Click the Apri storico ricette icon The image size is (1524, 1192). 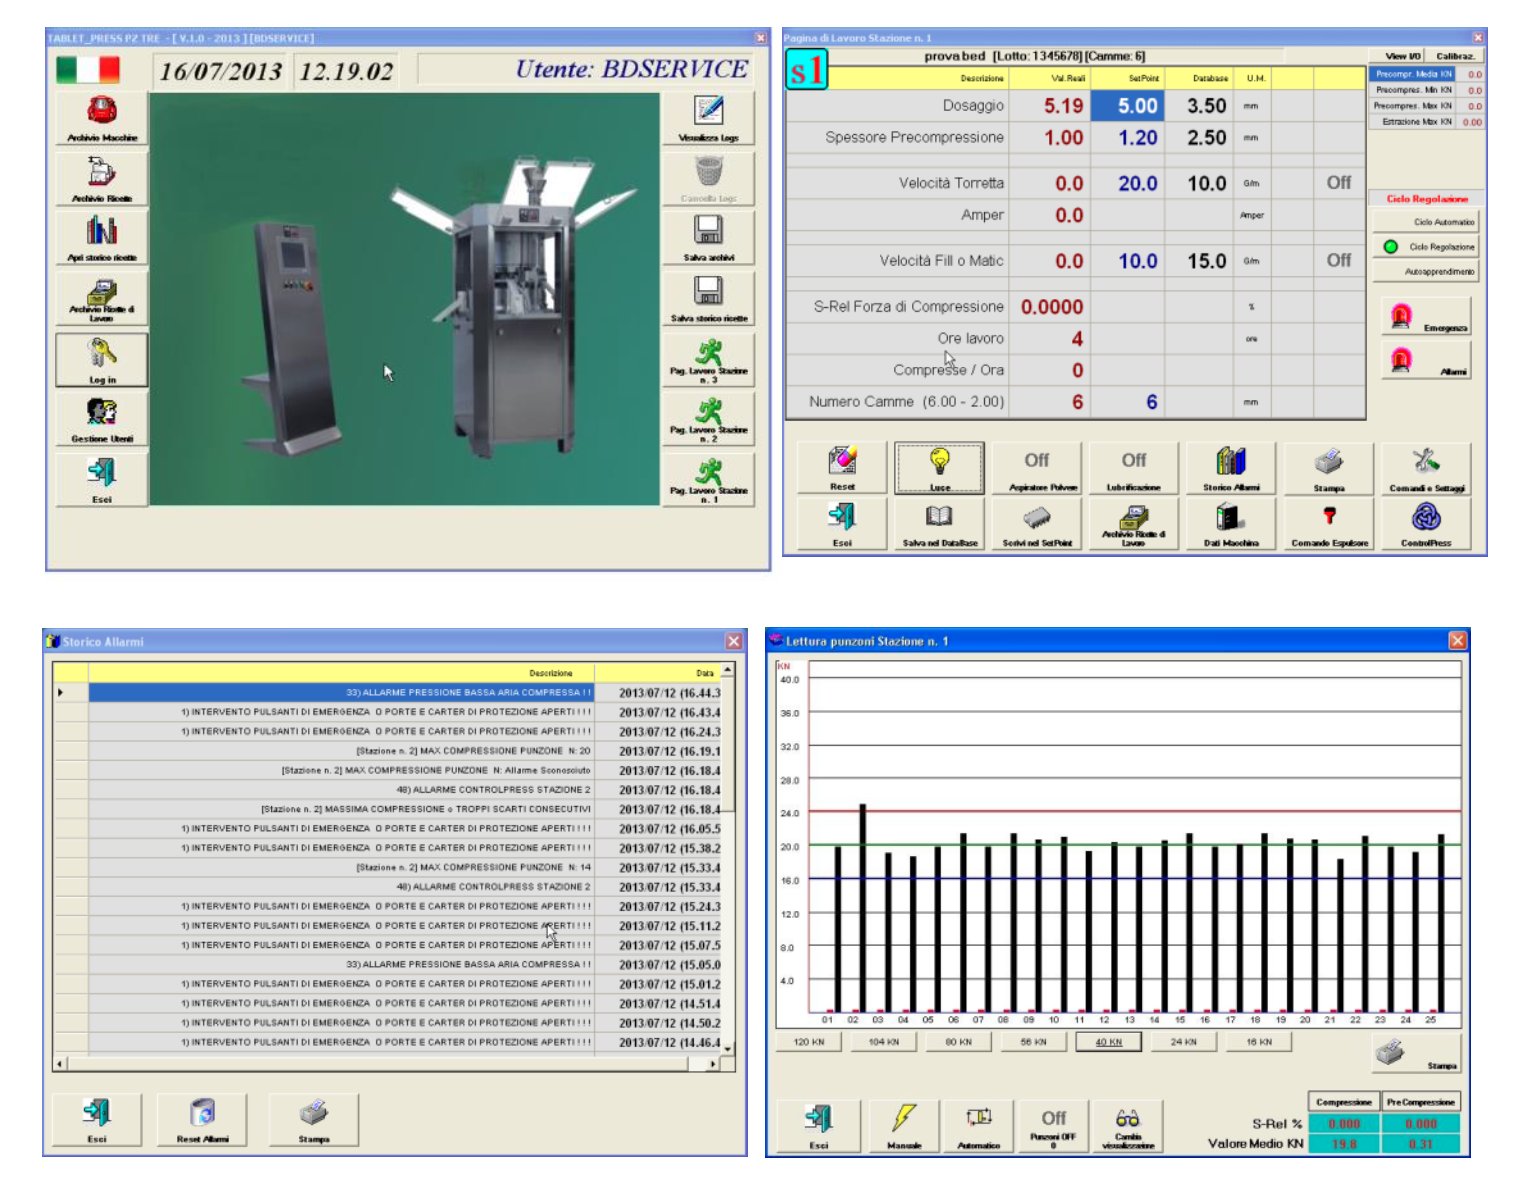102,237
